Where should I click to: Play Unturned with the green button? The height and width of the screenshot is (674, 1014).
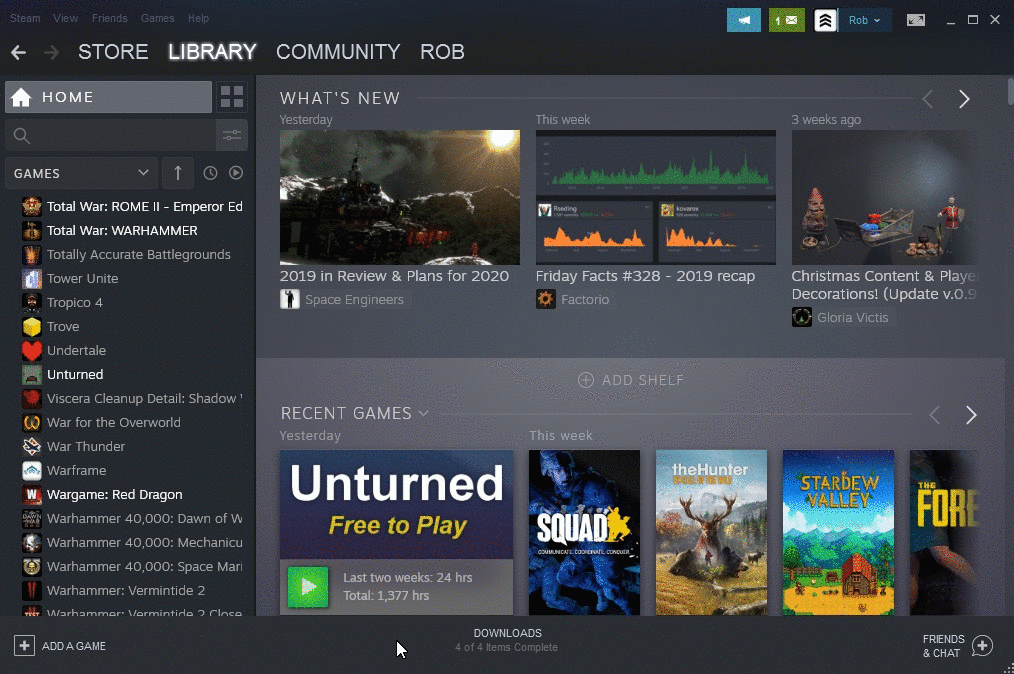pos(308,587)
